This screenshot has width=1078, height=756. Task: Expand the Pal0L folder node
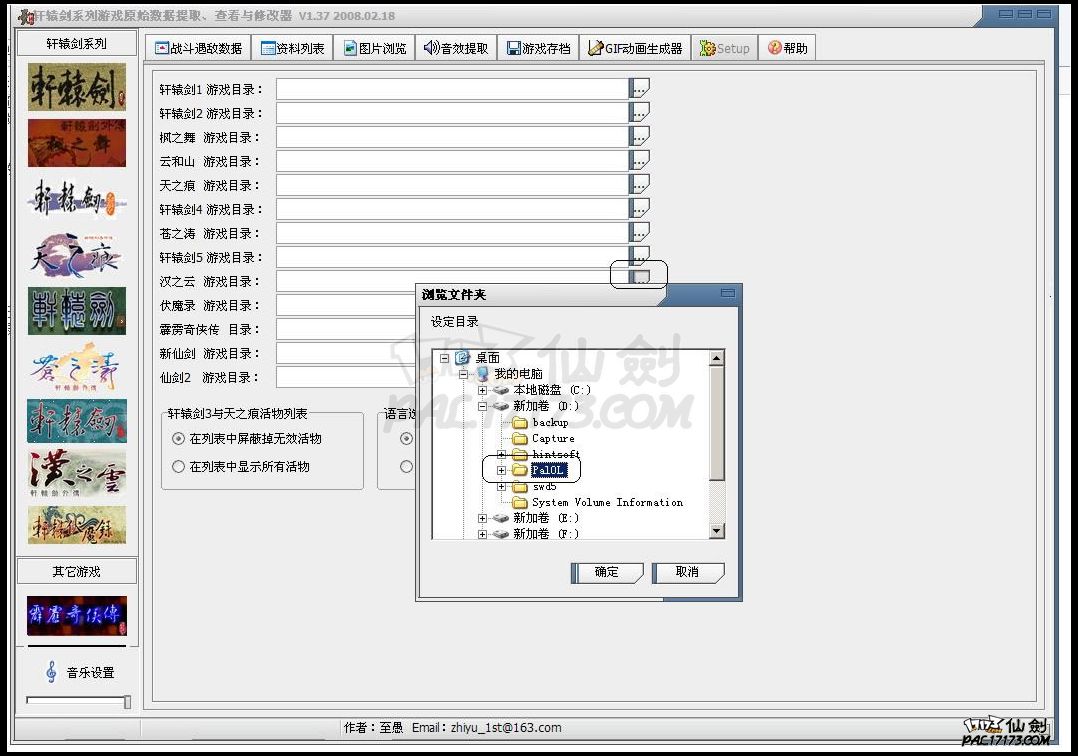point(501,470)
